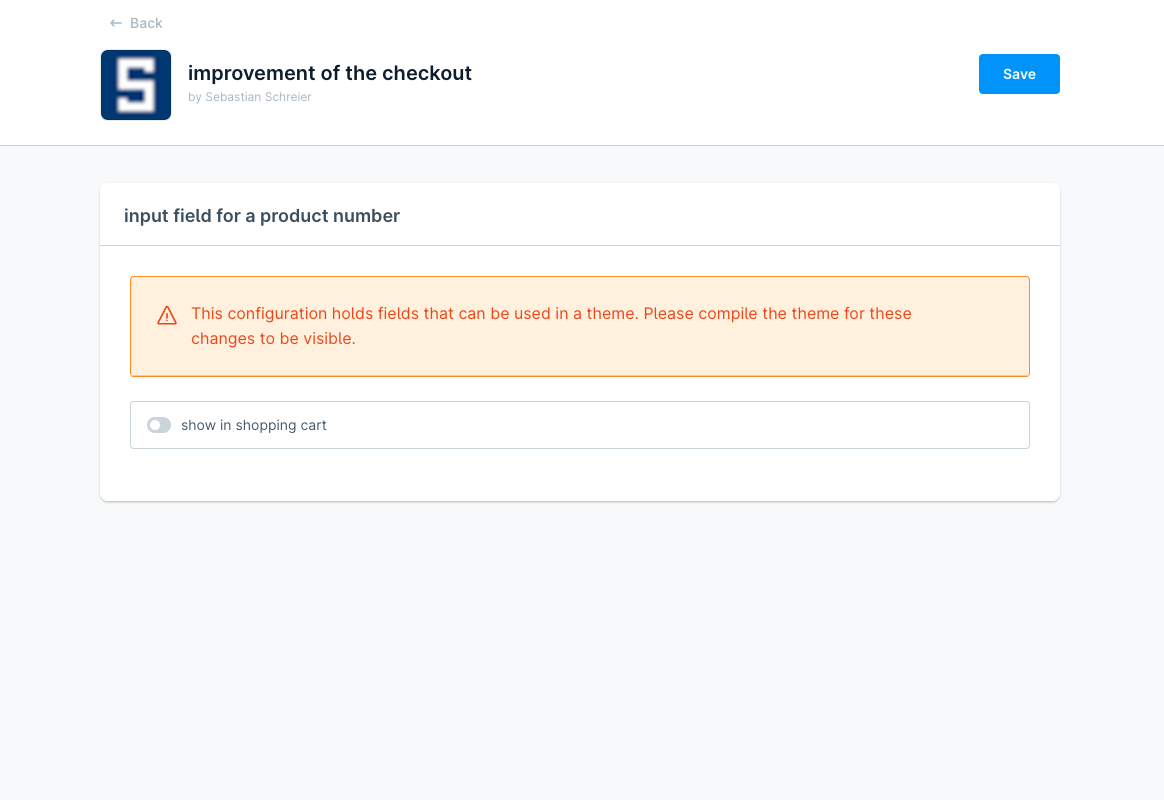Click the orange warning triangle icon
Image resolution: width=1164 pixels, height=800 pixels.
(167, 316)
